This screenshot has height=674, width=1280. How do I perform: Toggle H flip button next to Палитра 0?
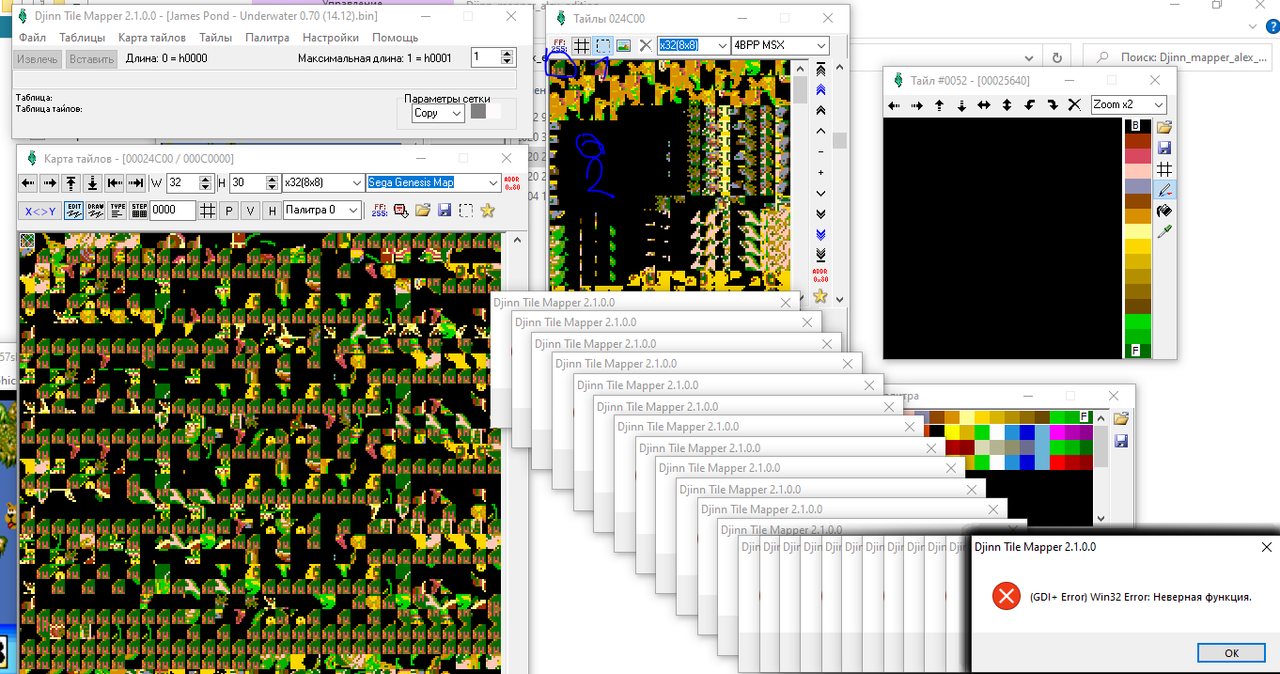point(272,210)
